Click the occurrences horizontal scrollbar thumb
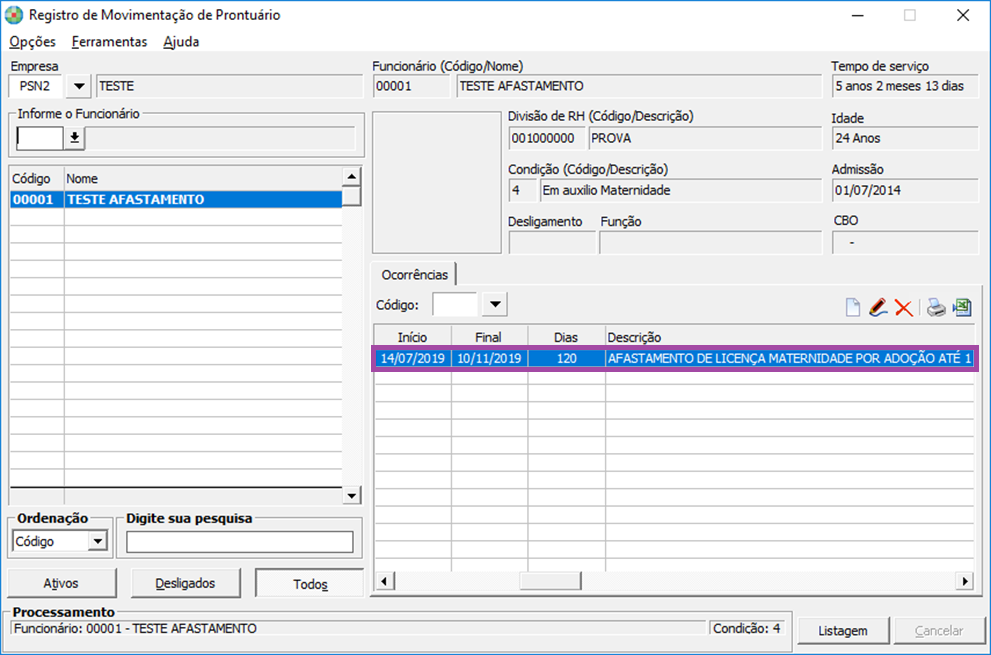This screenshot has height=655, width=991. (x=550, y=580)
